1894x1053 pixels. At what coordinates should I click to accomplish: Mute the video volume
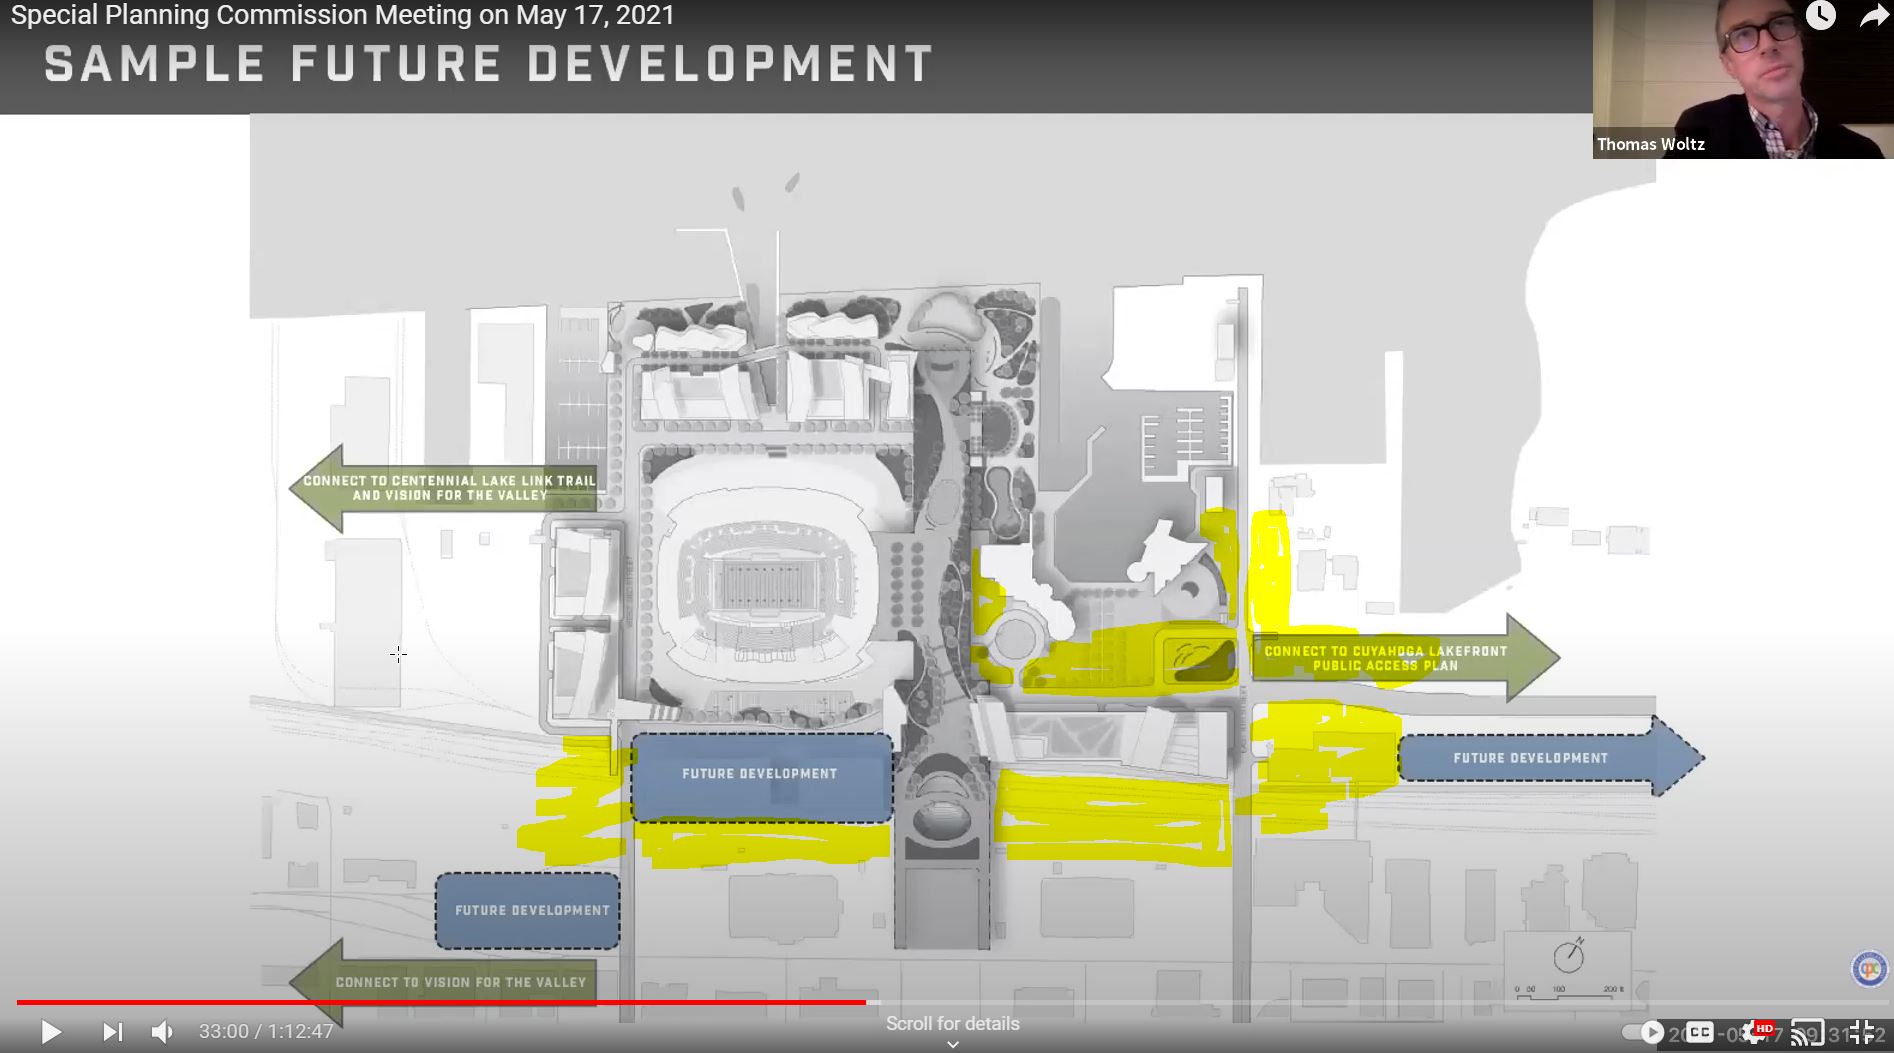coord(162,1032)
